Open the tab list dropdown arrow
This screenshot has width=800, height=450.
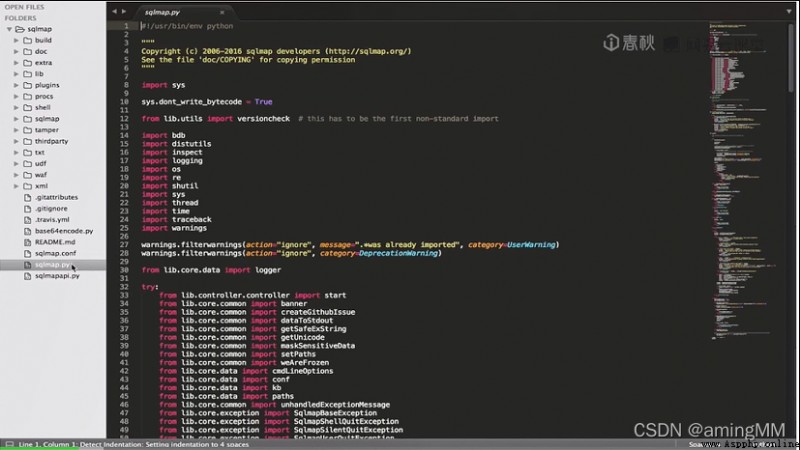click(x=789, y=11)
